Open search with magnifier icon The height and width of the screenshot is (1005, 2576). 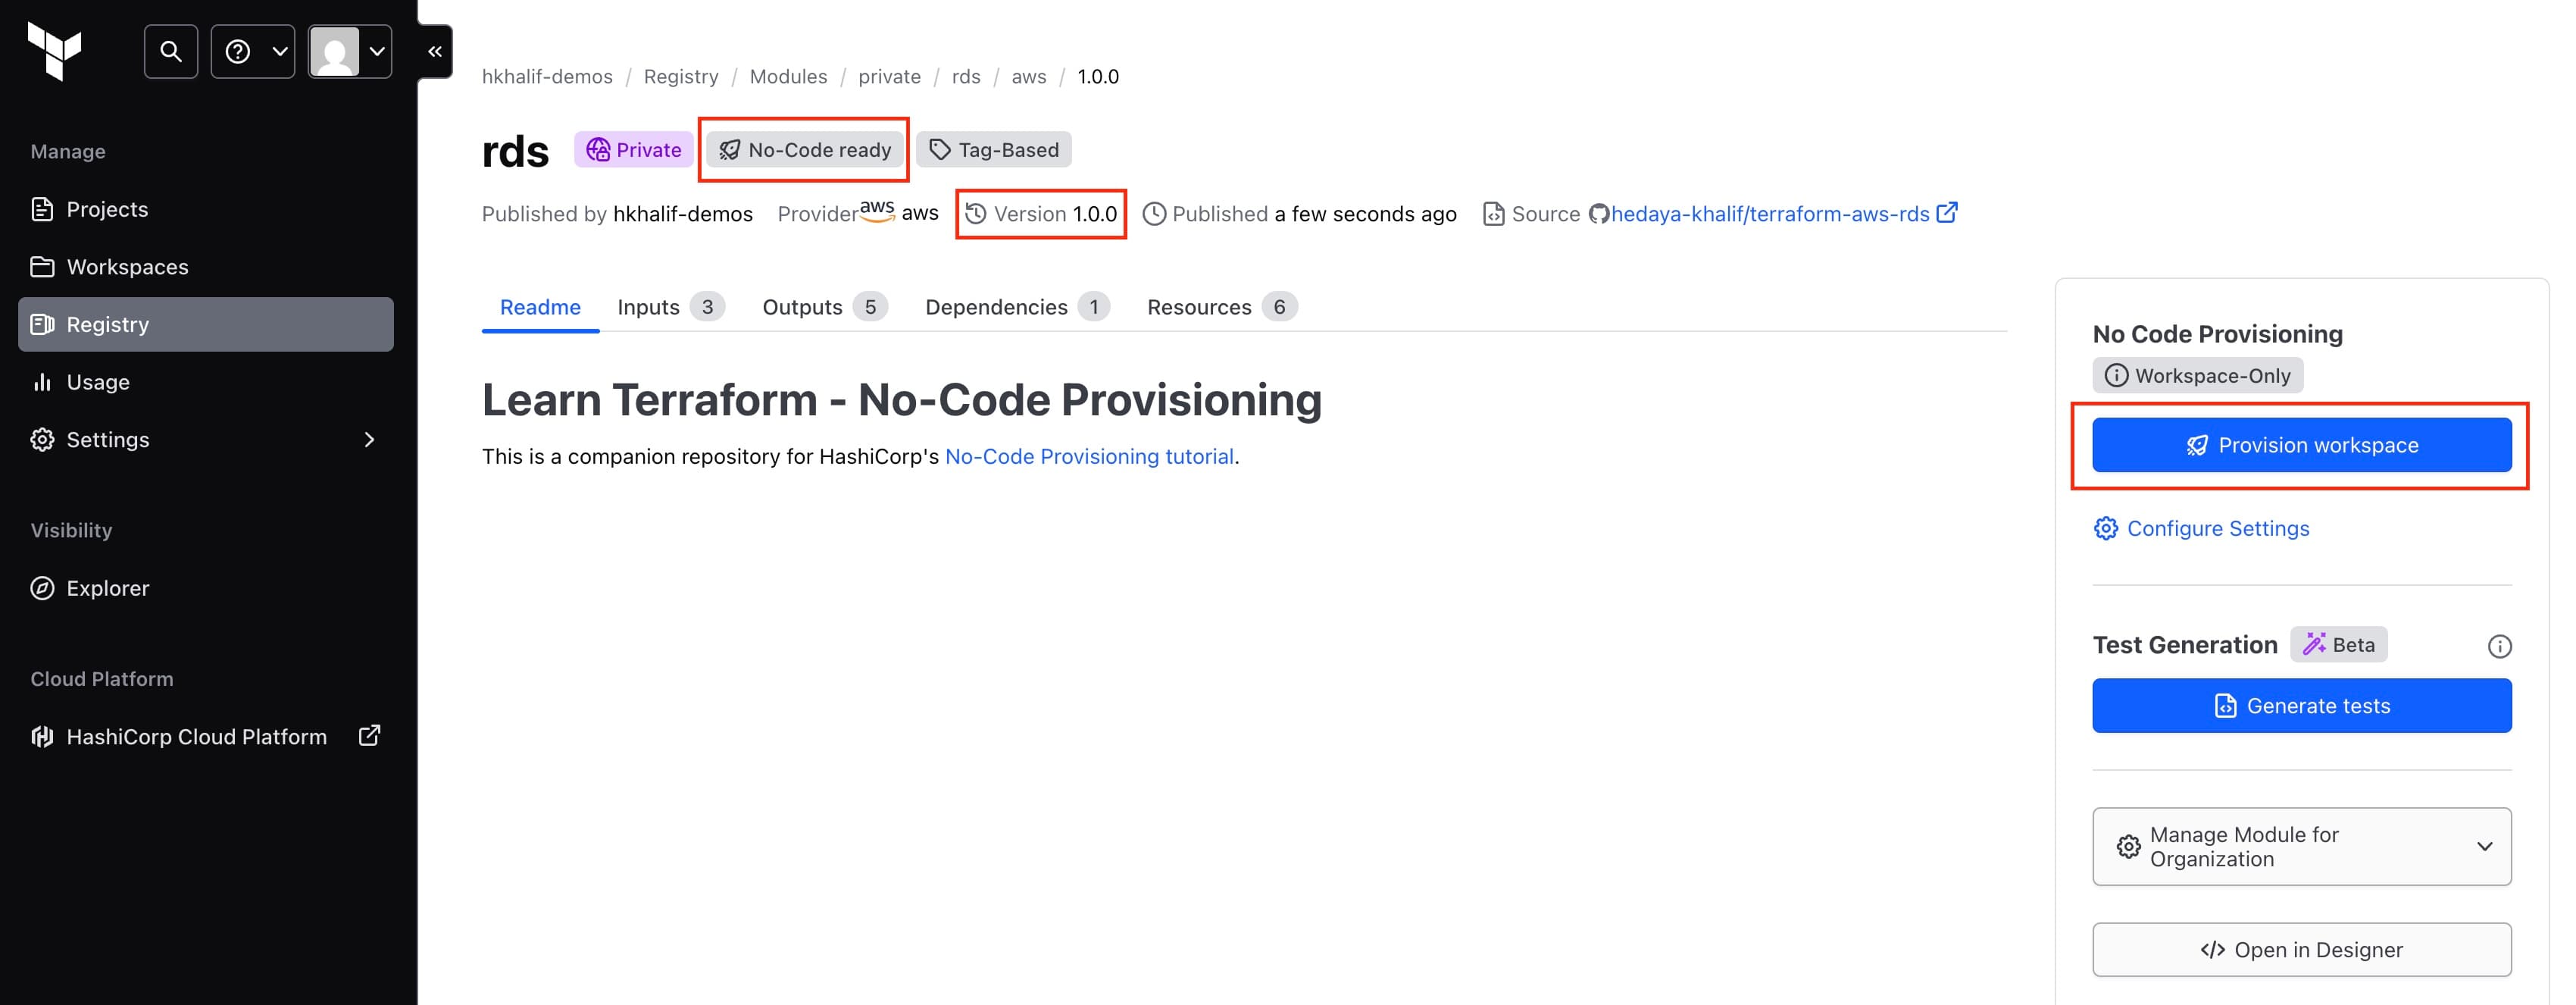click(171, 51)
